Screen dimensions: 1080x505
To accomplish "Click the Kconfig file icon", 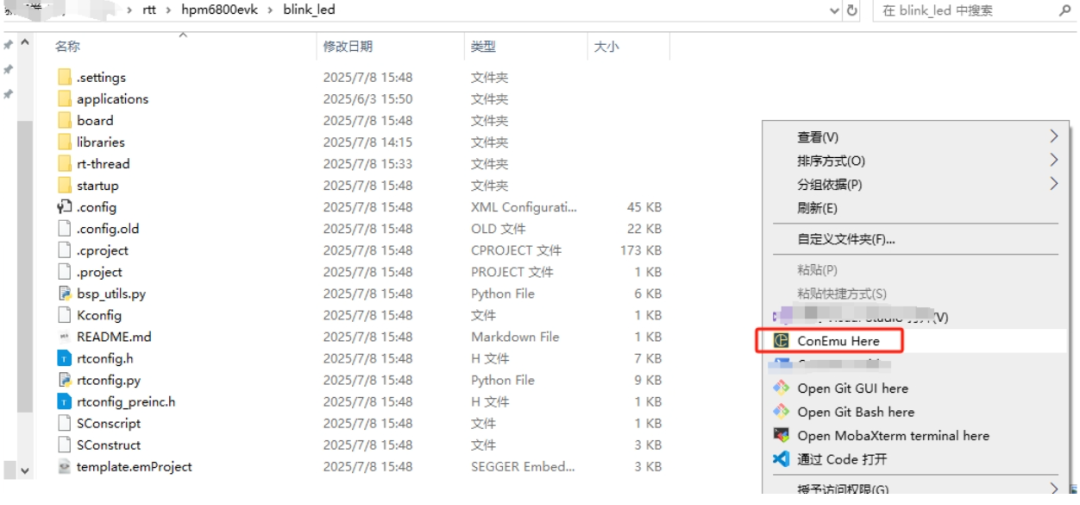I will click(x=64, y=315).
